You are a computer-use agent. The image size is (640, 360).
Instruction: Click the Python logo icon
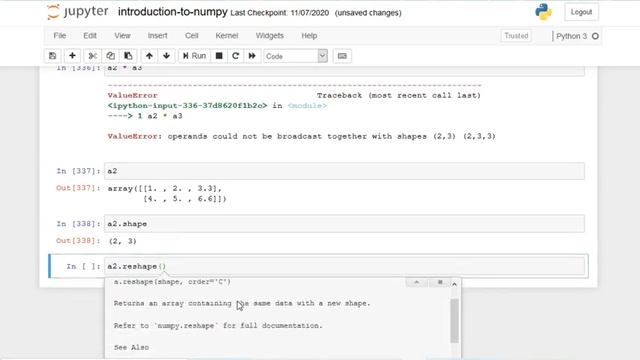click(543, 12)
